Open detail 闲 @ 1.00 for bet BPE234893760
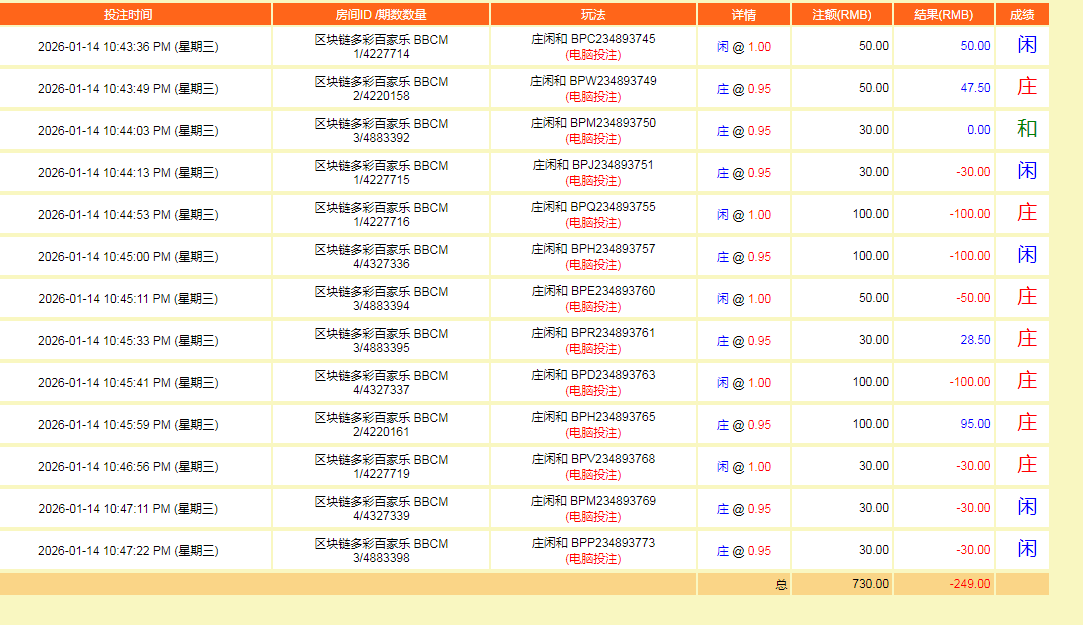Image resolution: width=1083 pixels, height=625 pixels. [743, 298]
